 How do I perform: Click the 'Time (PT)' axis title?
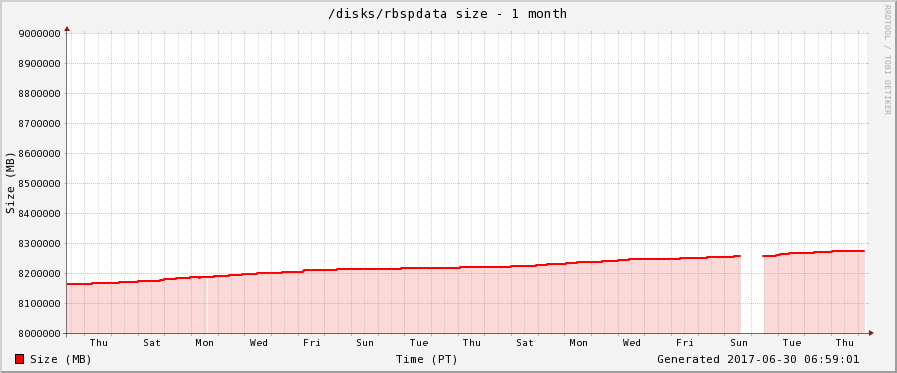(427, 359)
